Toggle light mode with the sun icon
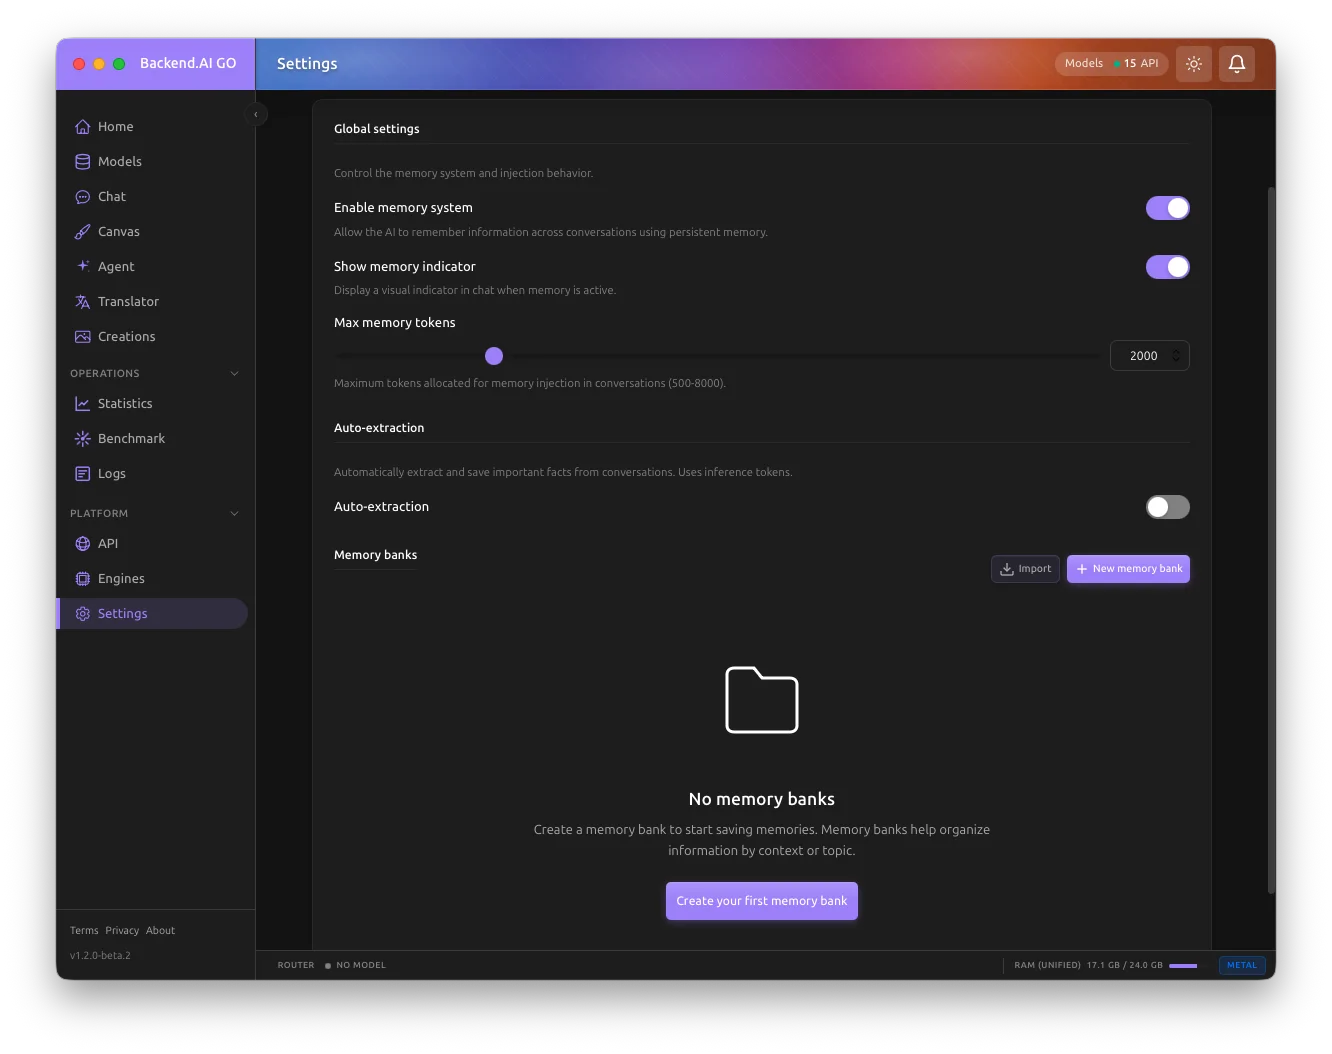Screen dimensions: 1332x1054 [1193, 63]
